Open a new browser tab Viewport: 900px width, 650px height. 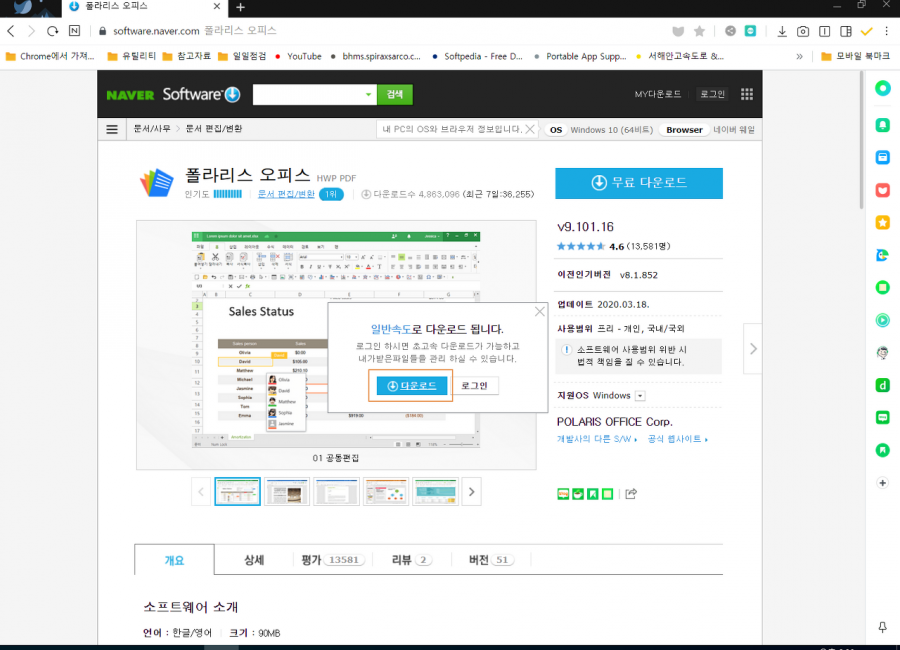tap(240, 7)
